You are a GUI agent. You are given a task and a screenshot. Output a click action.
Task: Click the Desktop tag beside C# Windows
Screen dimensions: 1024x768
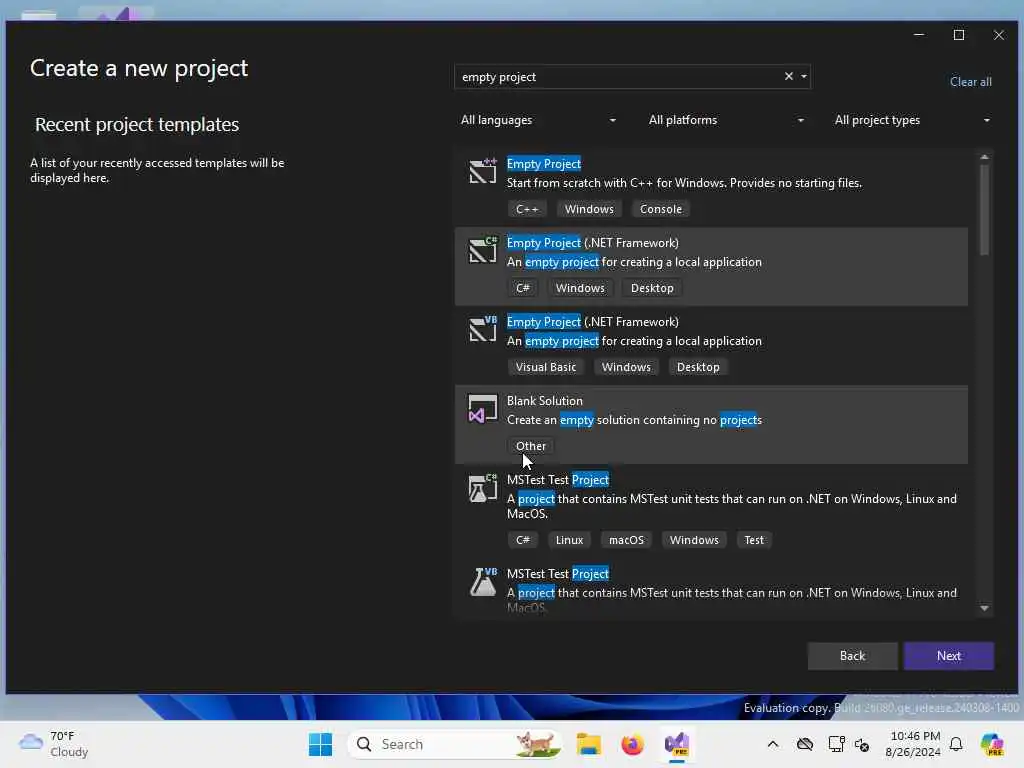(x=652, y=288)
